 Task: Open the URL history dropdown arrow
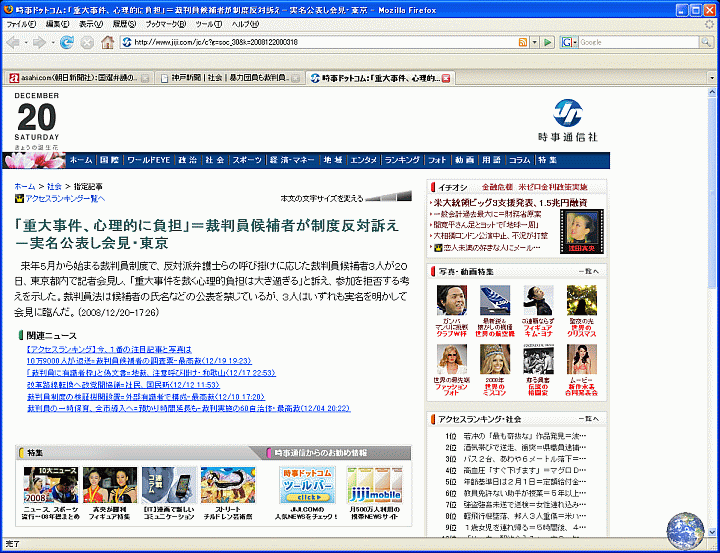(535, 42)
